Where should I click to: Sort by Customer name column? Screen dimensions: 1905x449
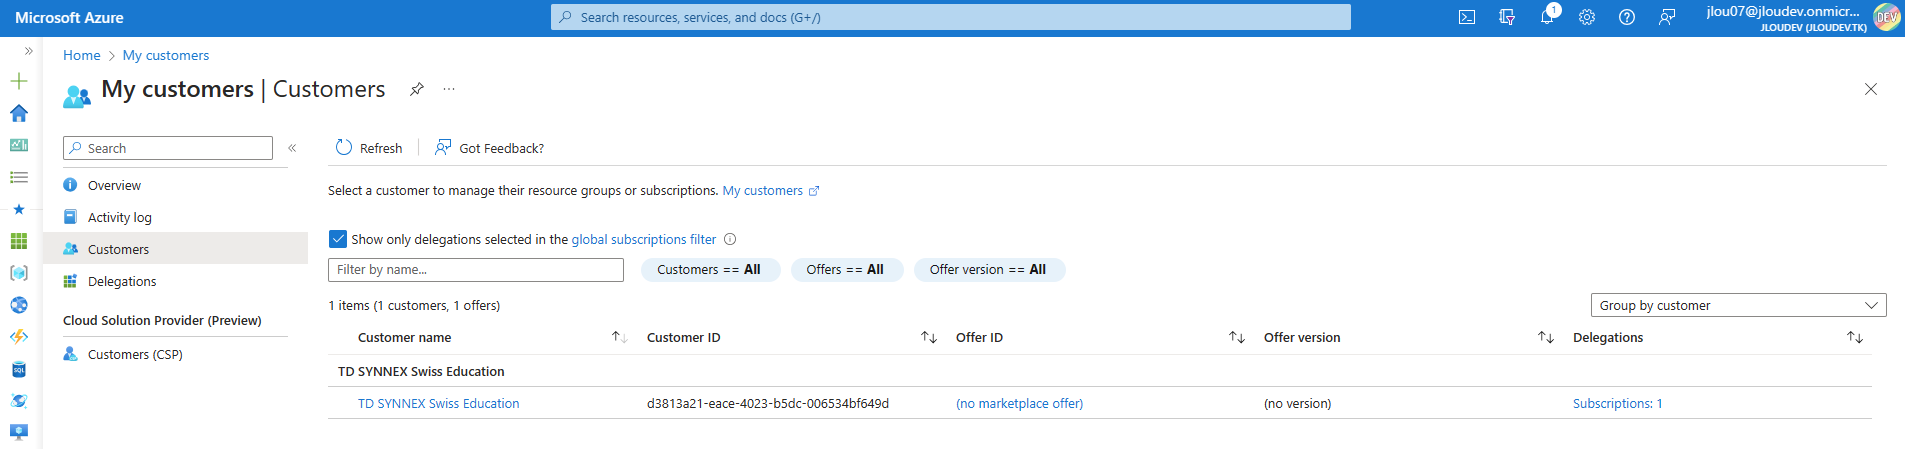pyautogui.click(x=619, y=338)
